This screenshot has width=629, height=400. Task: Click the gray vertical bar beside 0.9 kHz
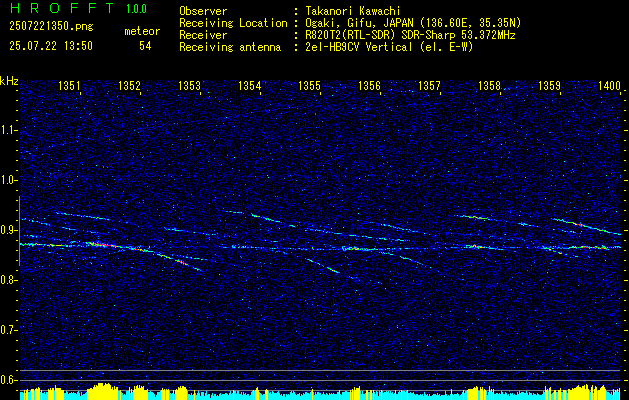click(19, 231)
